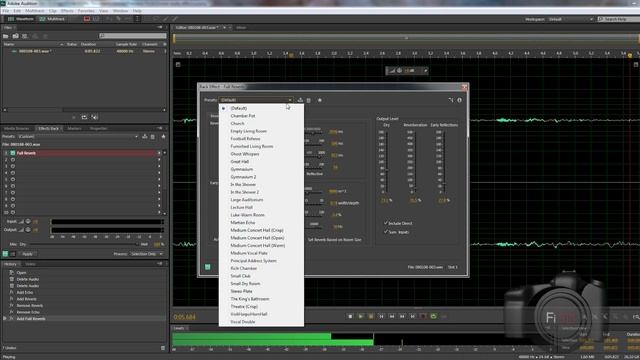
Task: Open History panel options menu
Action: pos(160,264)
